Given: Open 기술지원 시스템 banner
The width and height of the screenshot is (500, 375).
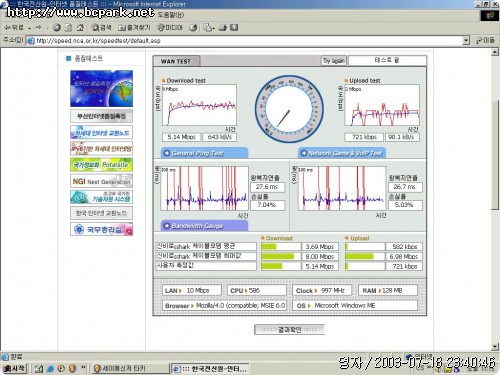Looking at the screenshot, I should 101,197.
